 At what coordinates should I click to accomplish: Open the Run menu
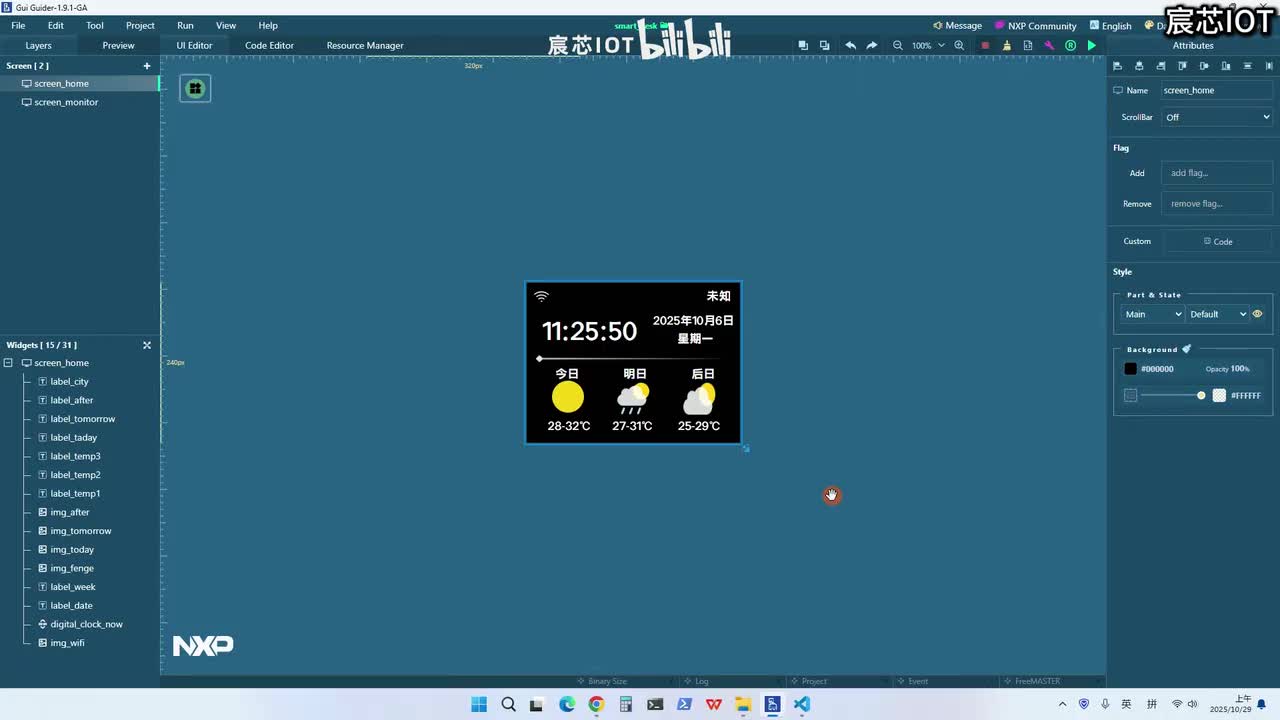tap(185, 25)
